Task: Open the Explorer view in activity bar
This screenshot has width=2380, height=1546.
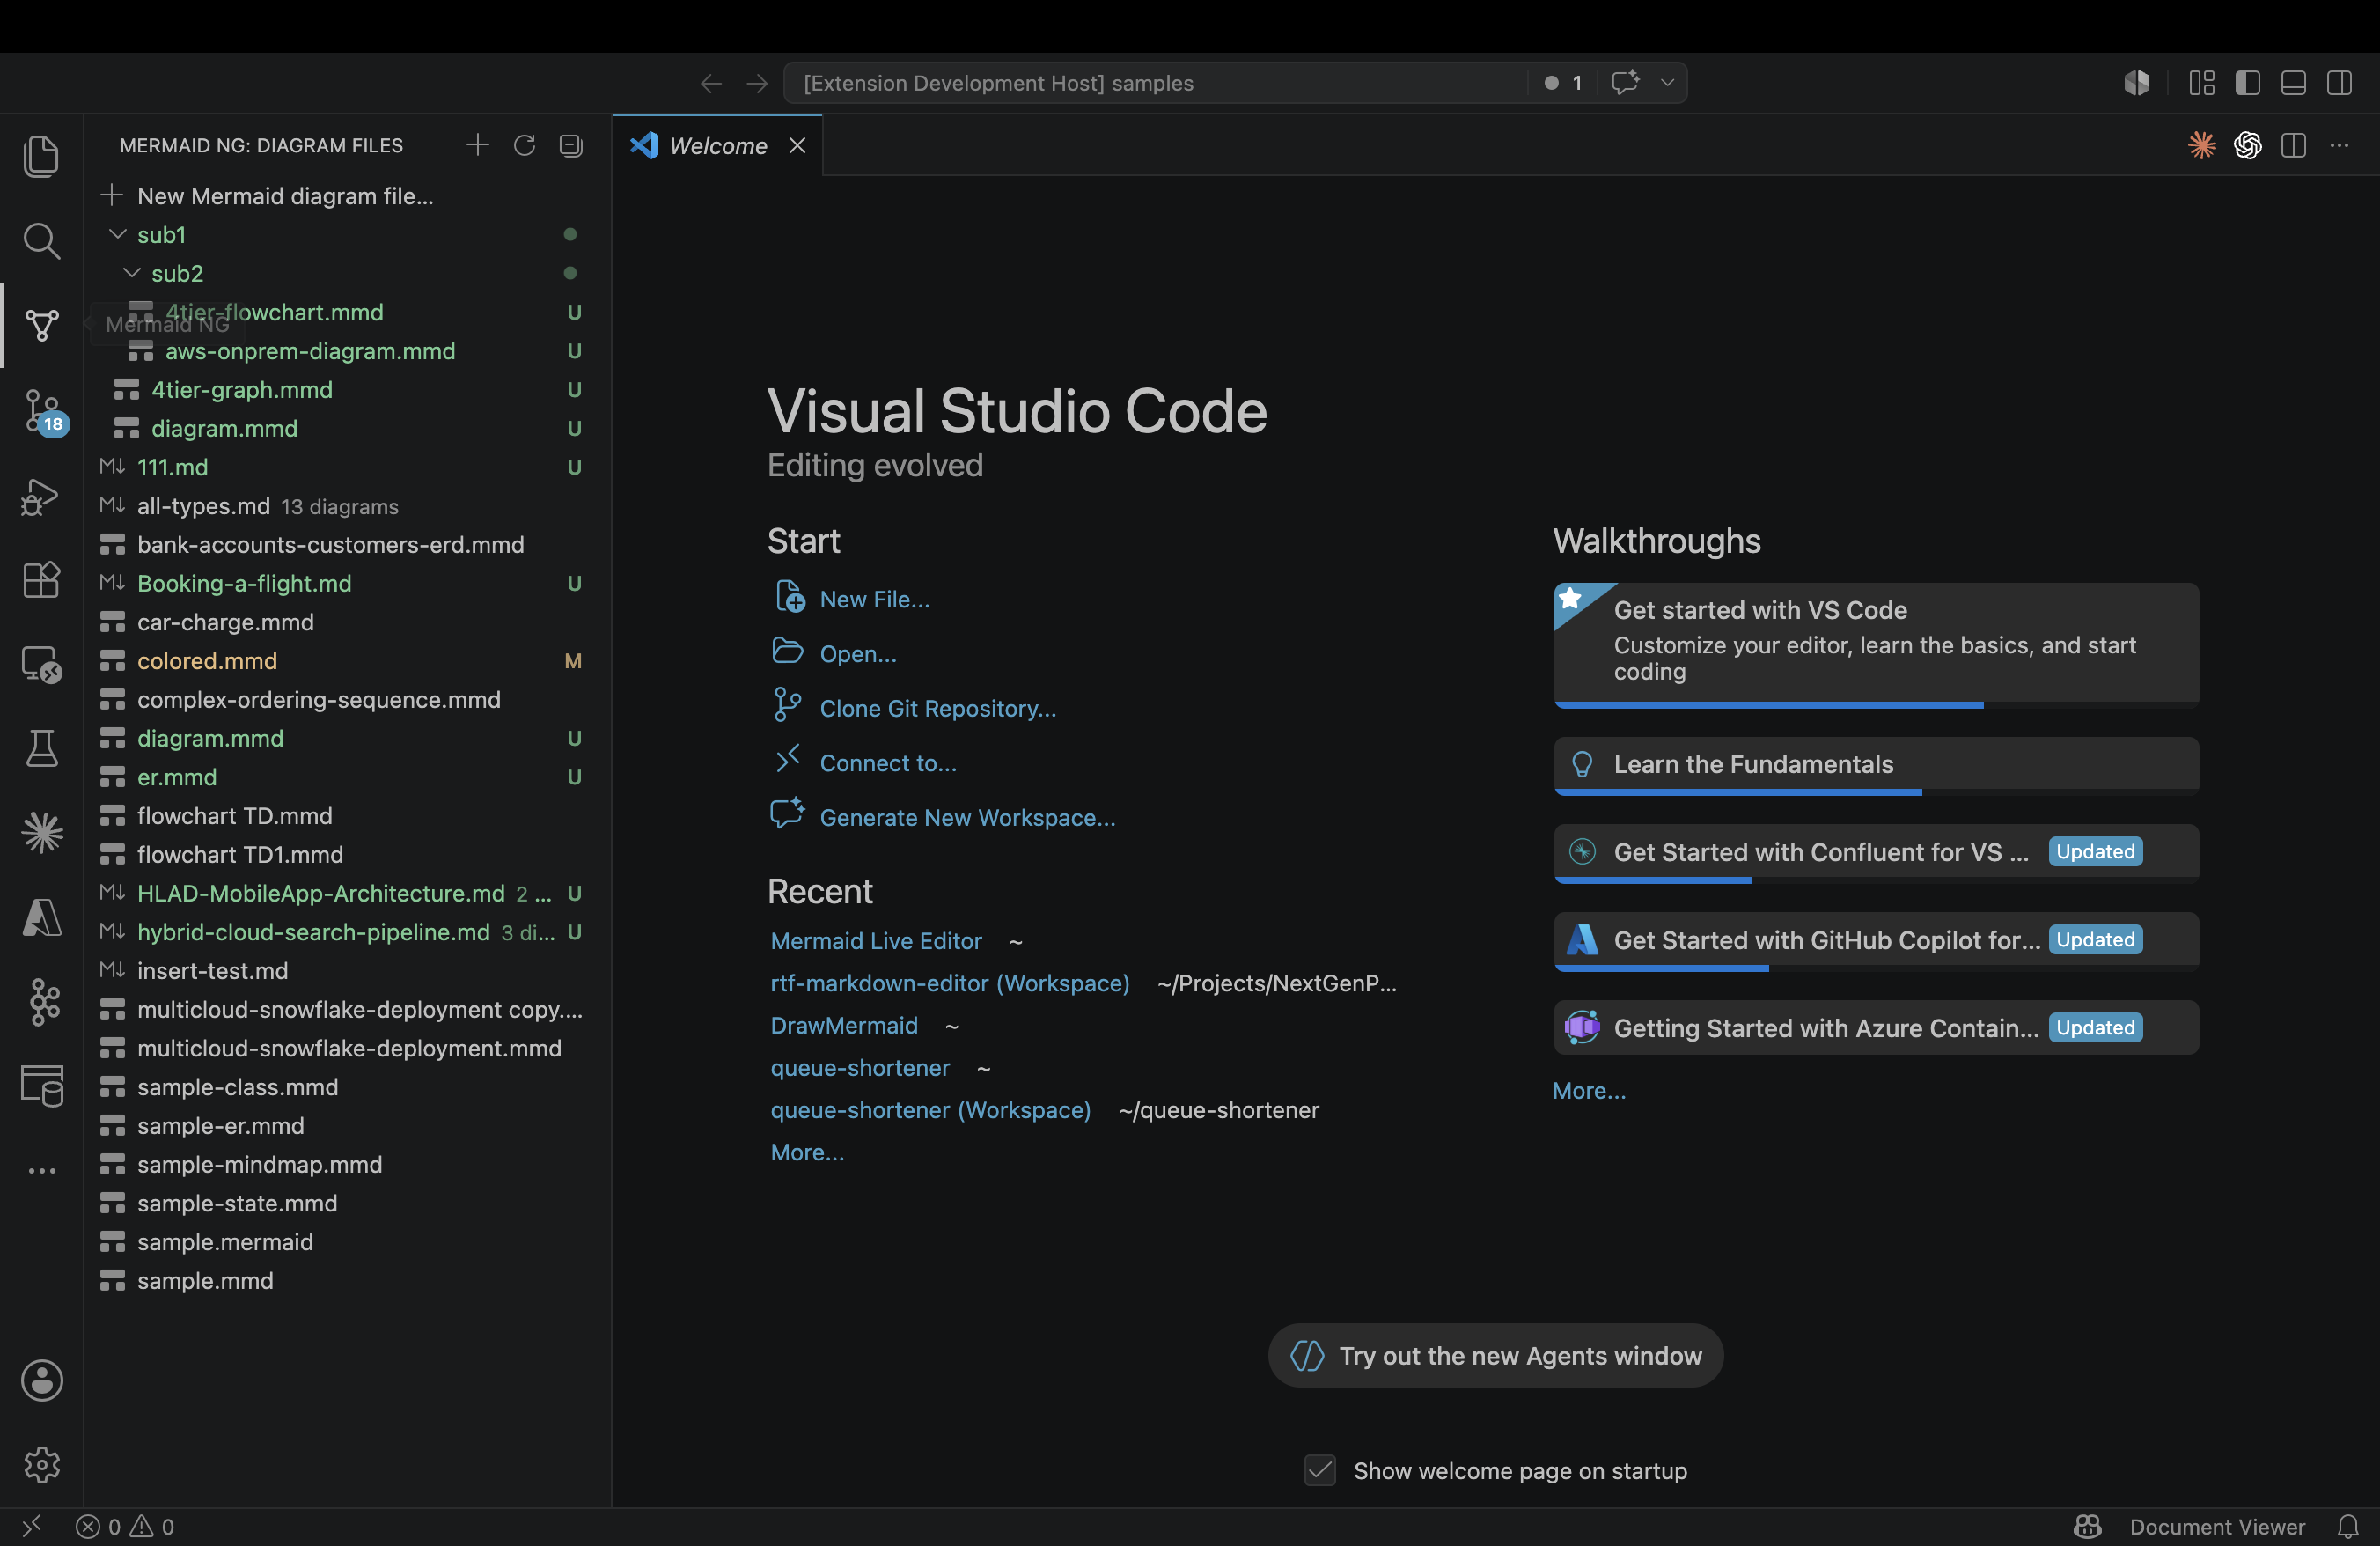Action: click(41, 156)
